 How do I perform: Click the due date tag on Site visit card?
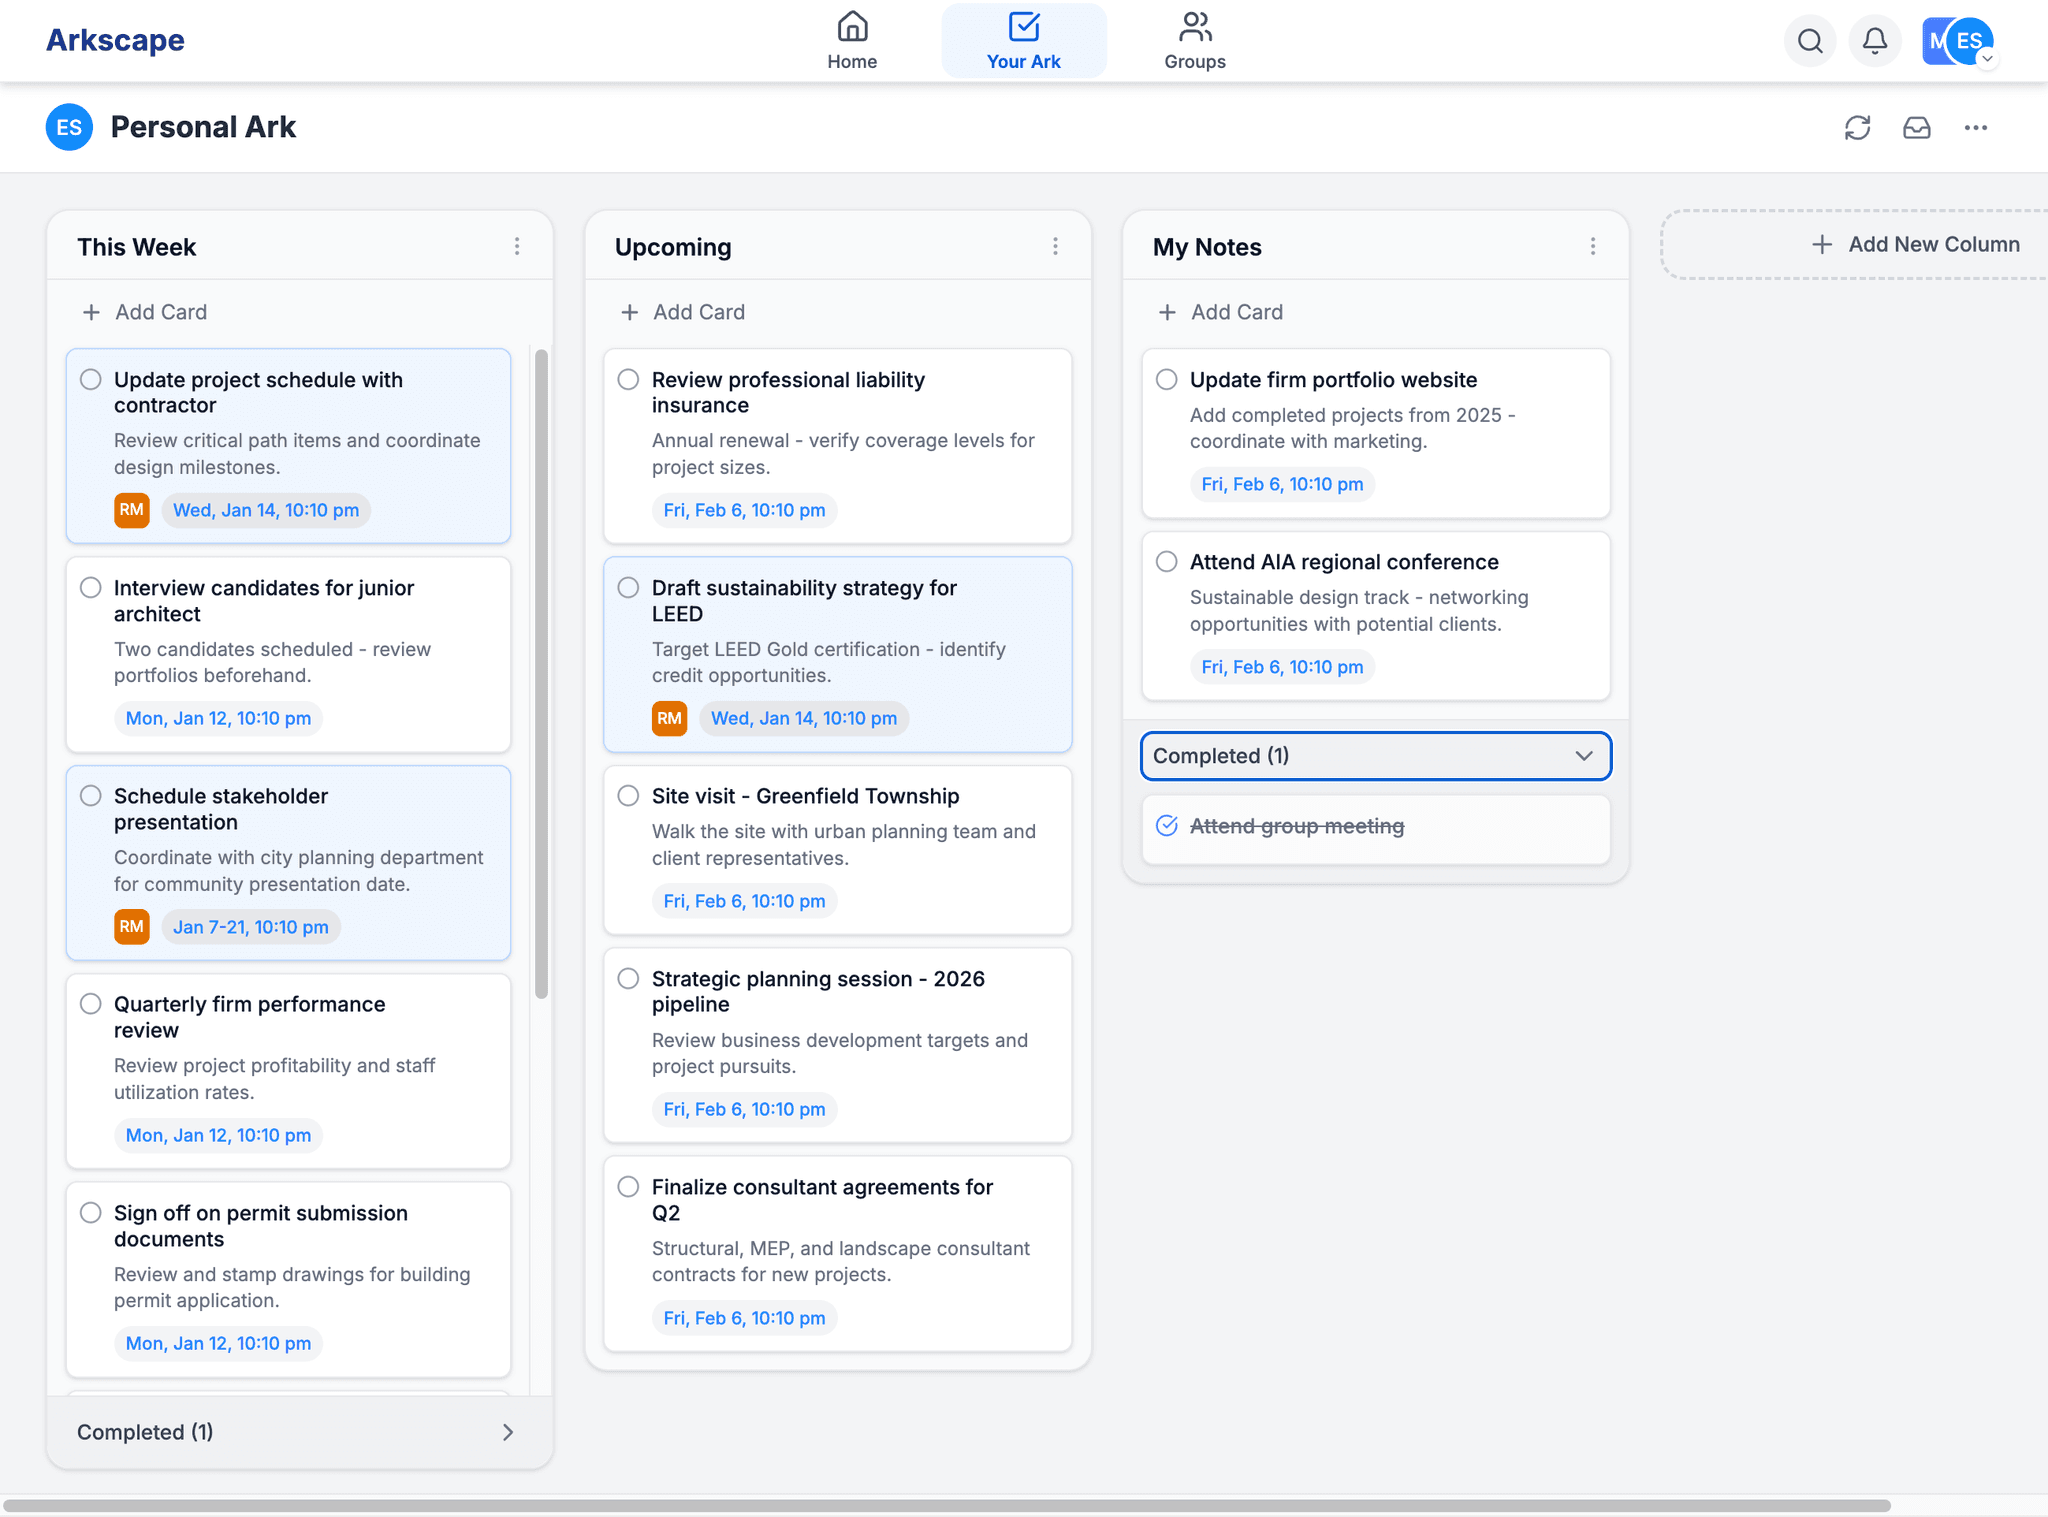point(744,900)
